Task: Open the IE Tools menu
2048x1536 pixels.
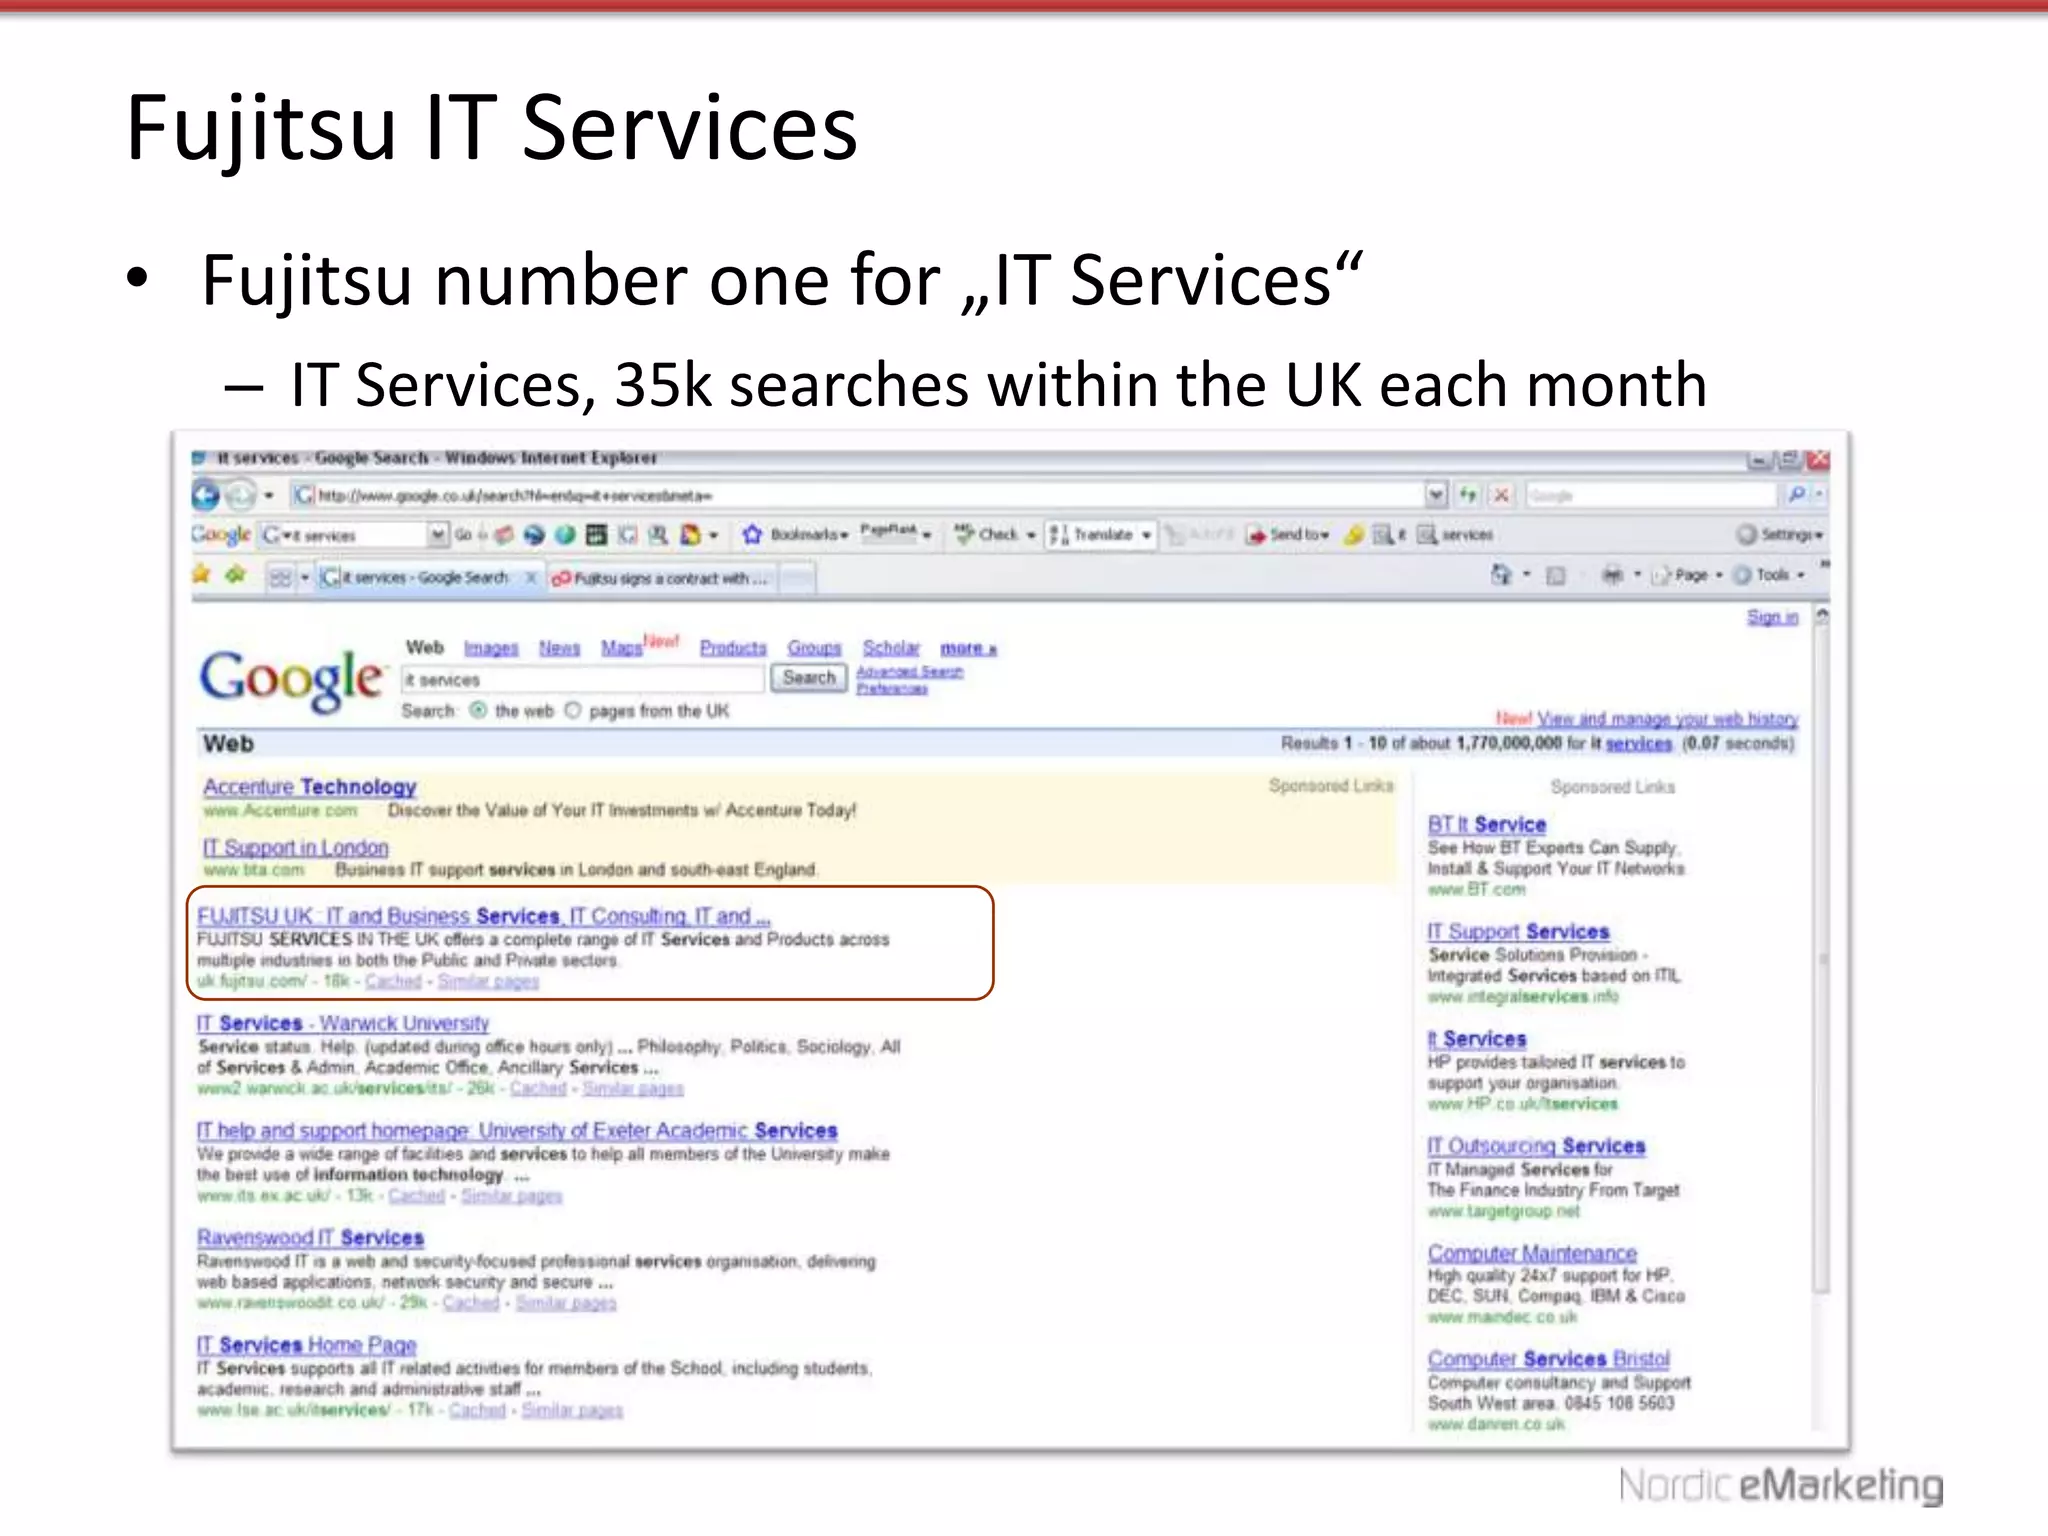Action: click(1770, 575)
